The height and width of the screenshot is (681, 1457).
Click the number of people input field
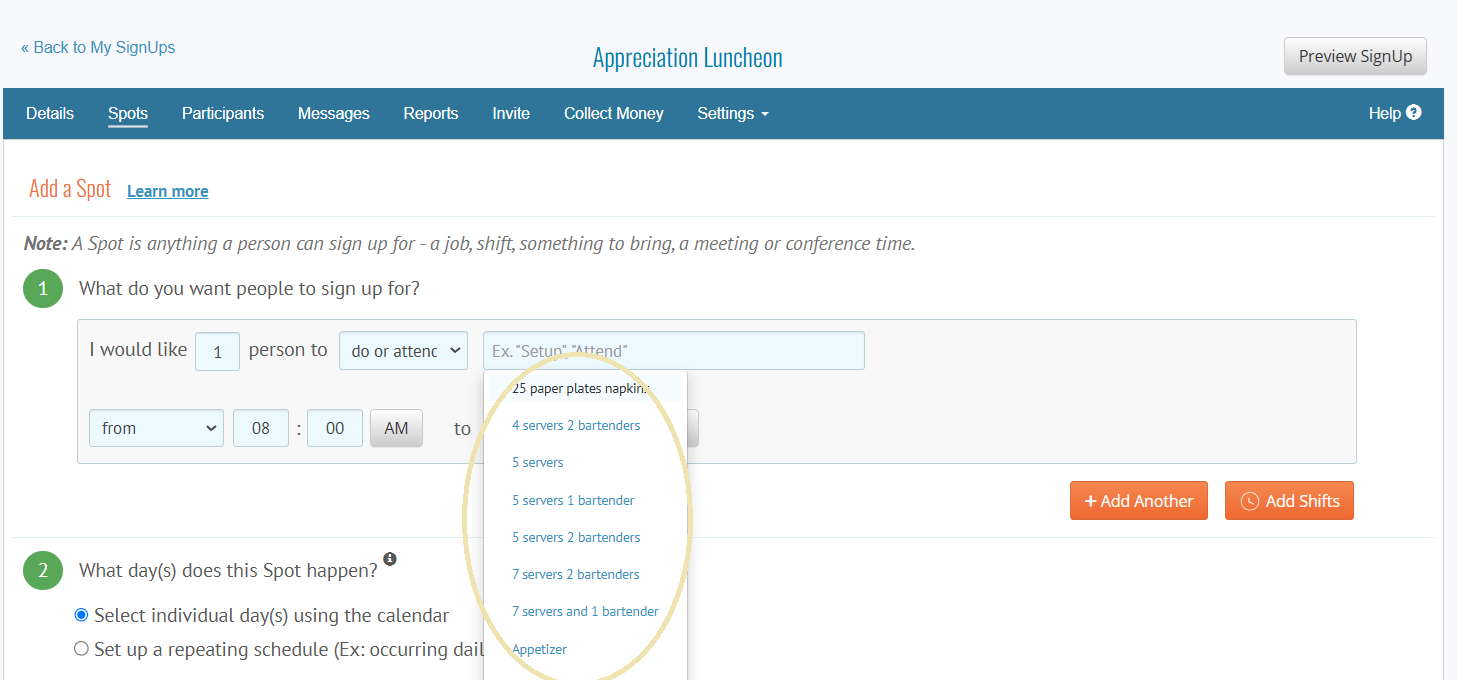tap(217, 351)
